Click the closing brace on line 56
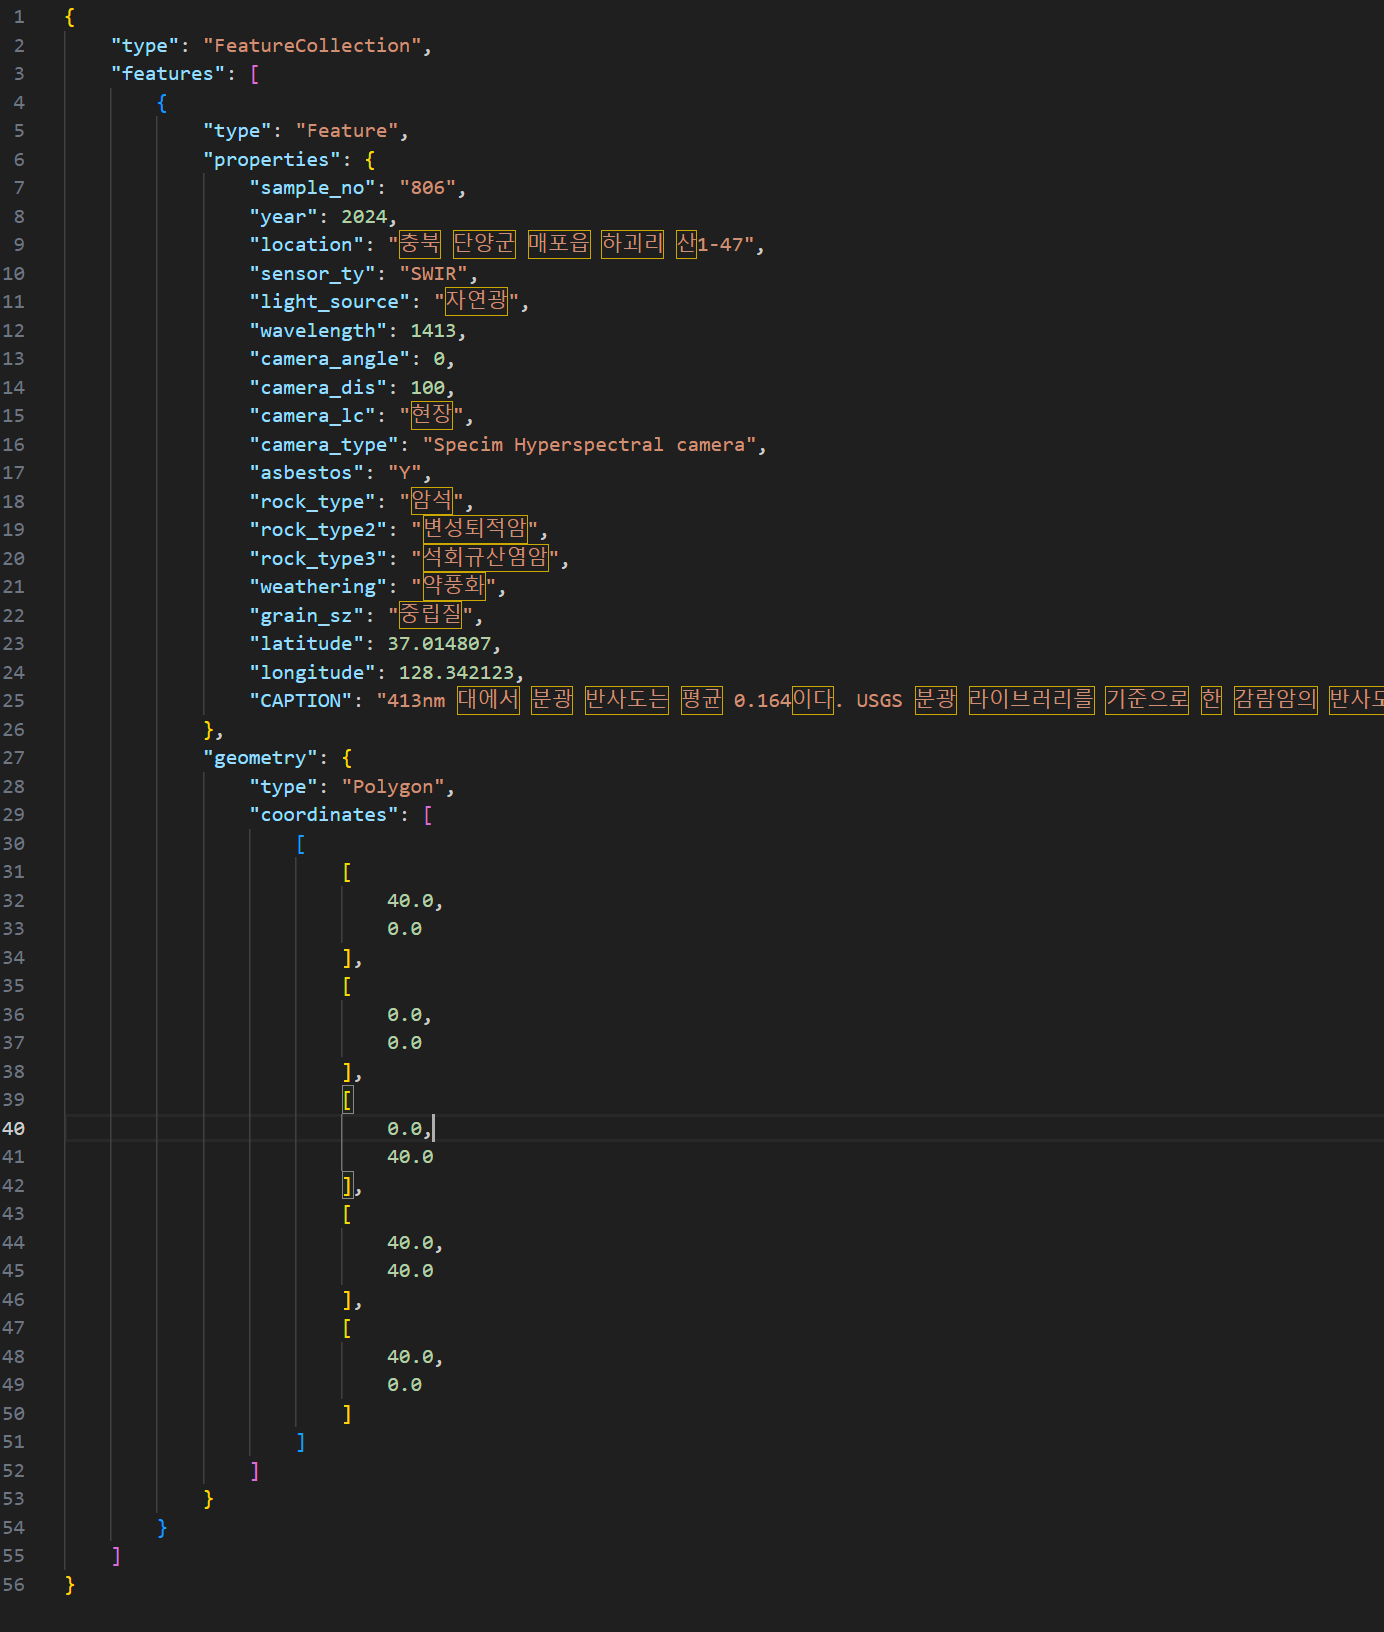This screenshot has height=1632, width=1384. [x=69, y=1584]
